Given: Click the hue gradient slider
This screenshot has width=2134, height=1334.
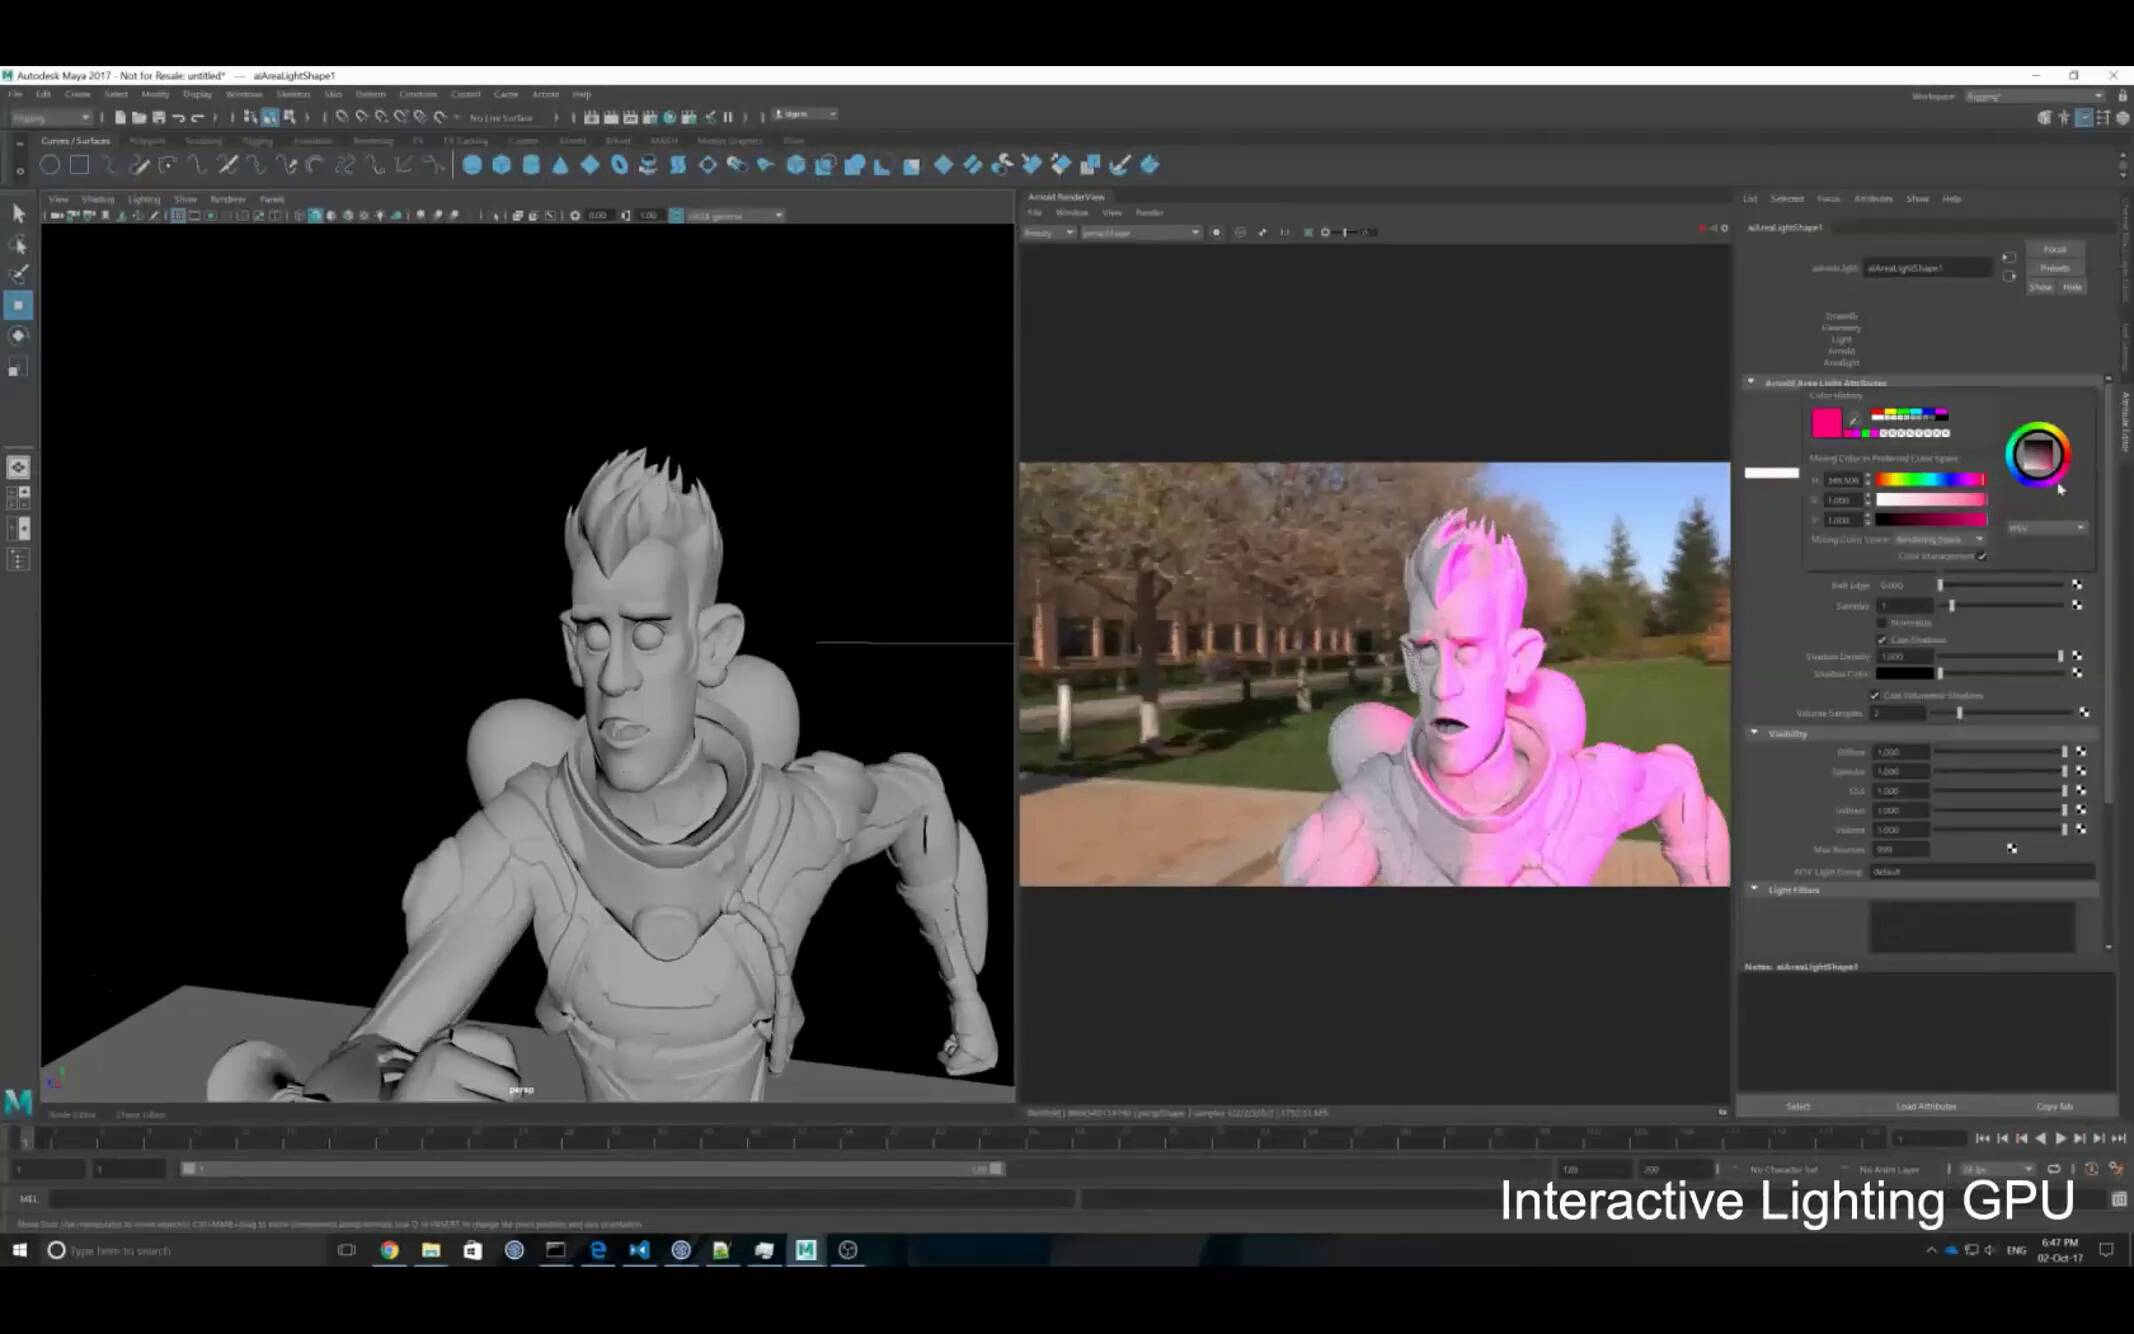Looking at the screenshot, I should tap(1929, 480).
